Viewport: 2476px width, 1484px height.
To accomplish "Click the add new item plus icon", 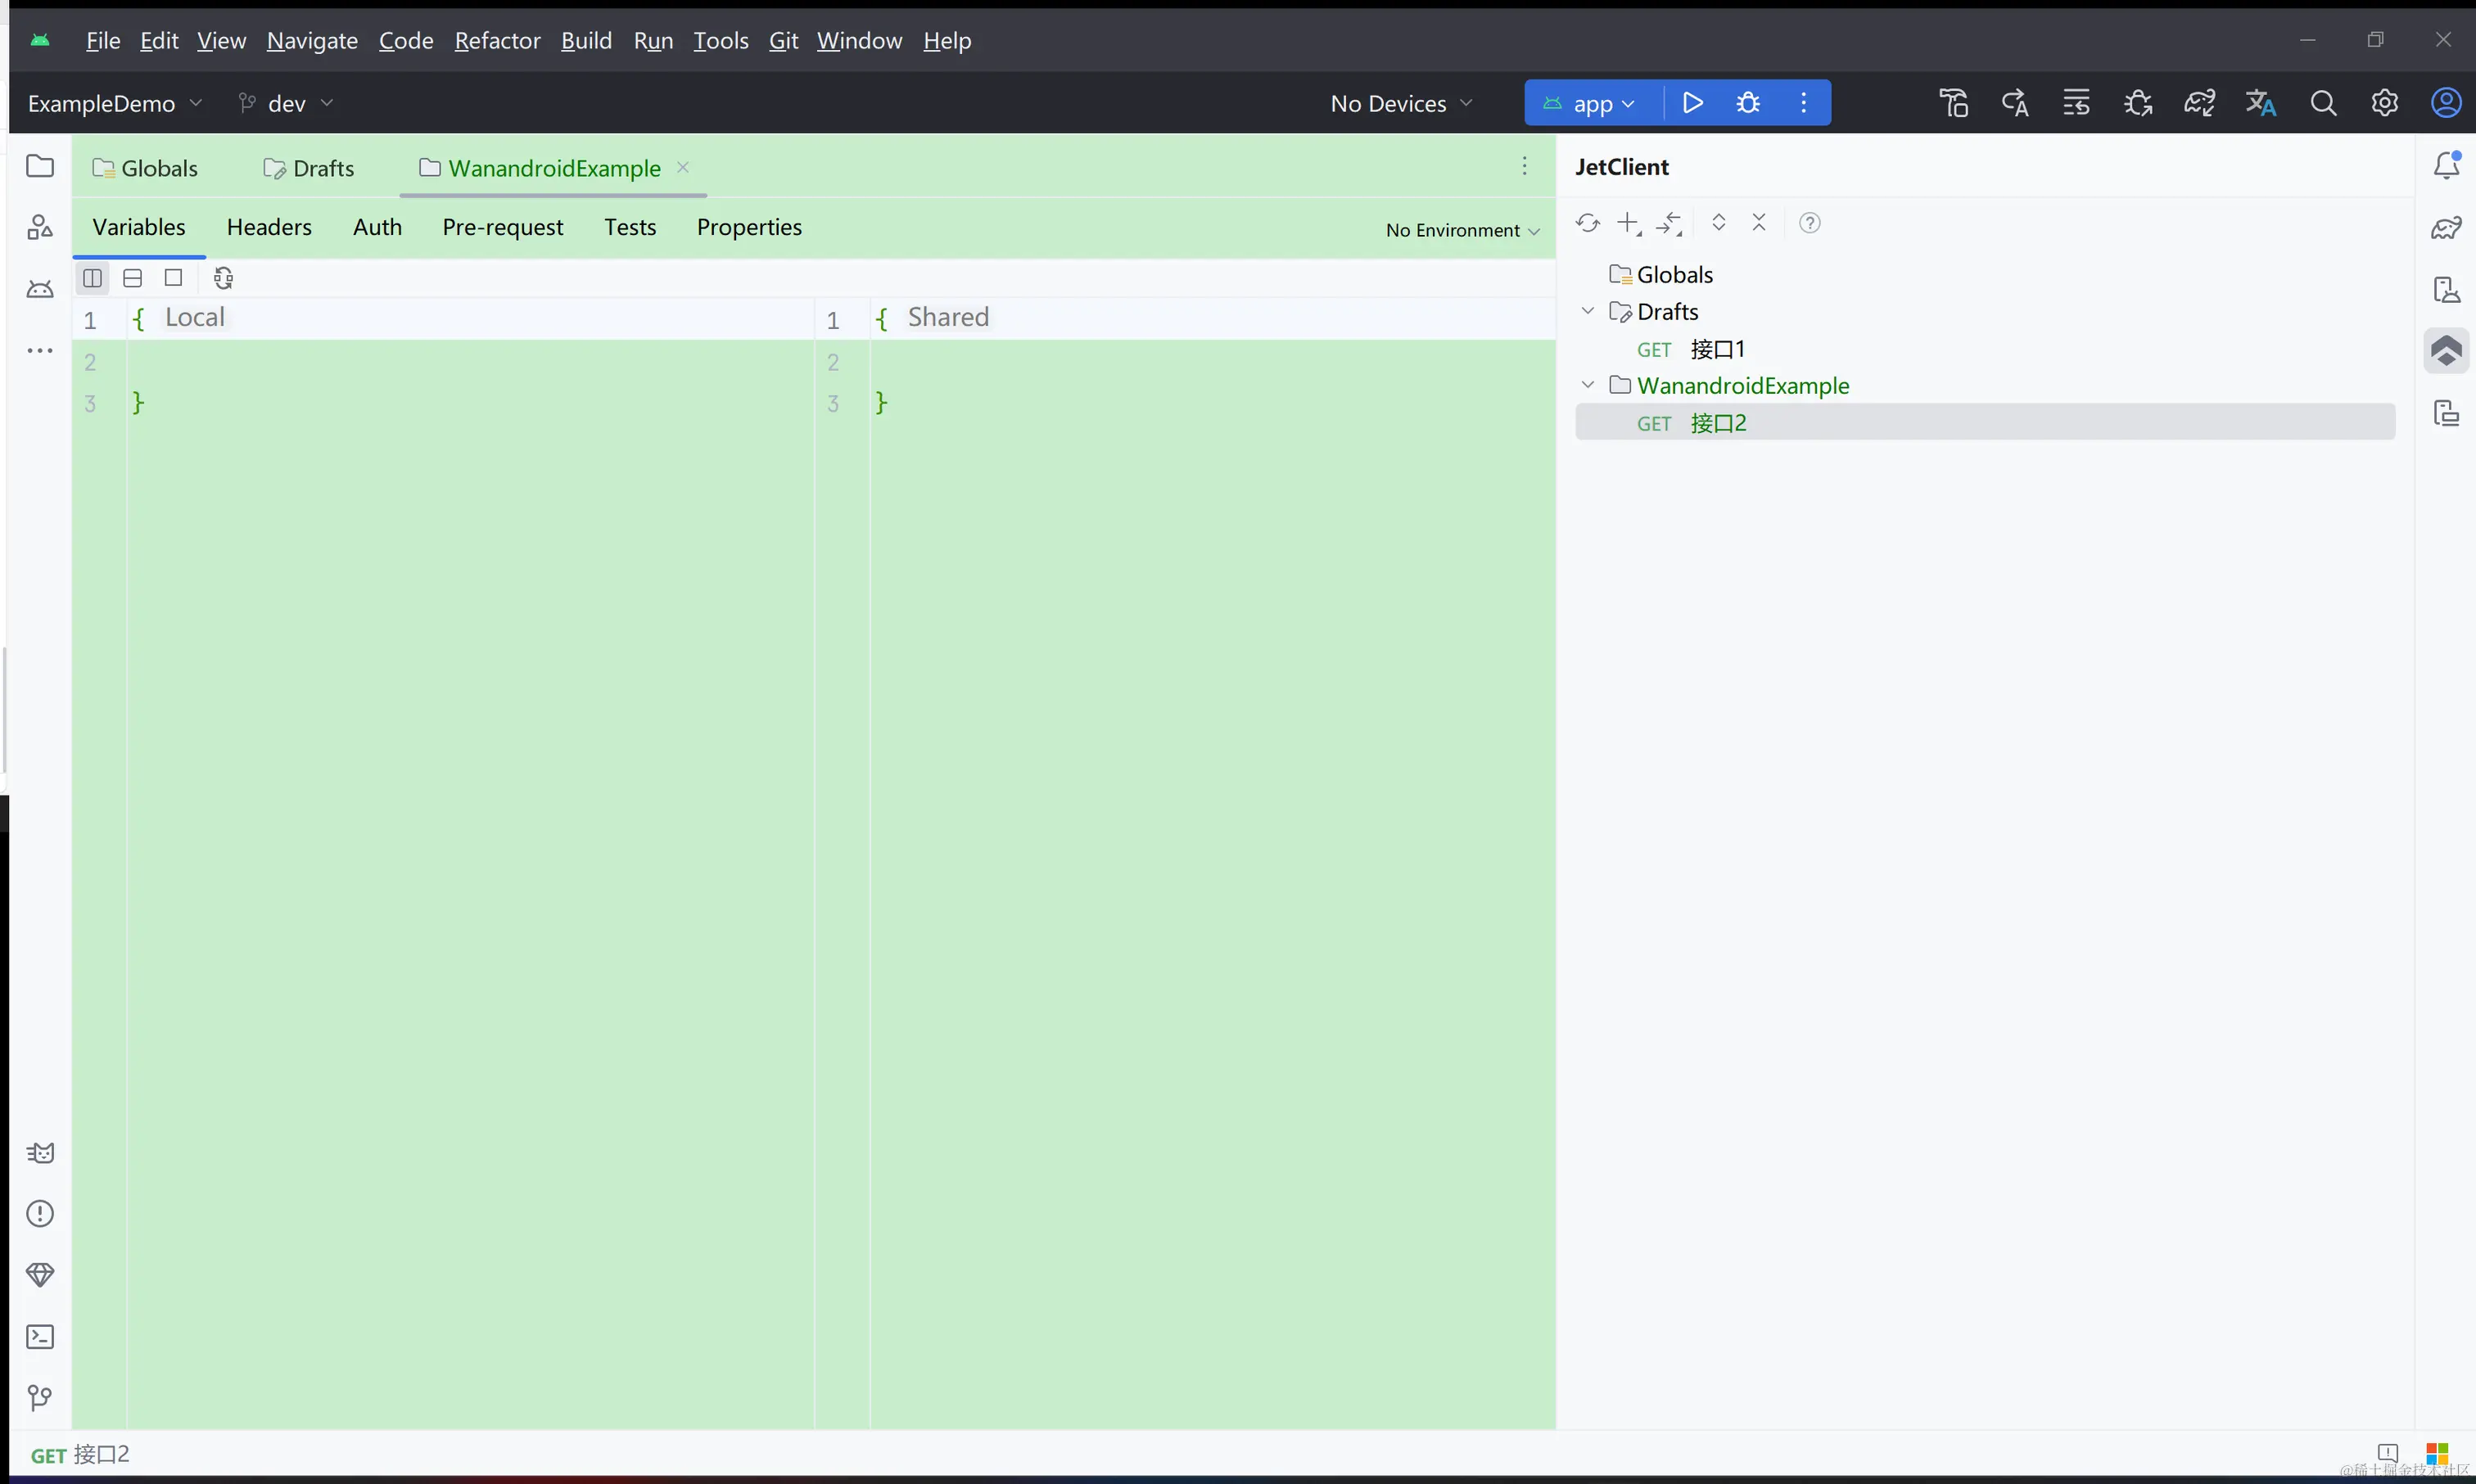I will click(1628, 223).
